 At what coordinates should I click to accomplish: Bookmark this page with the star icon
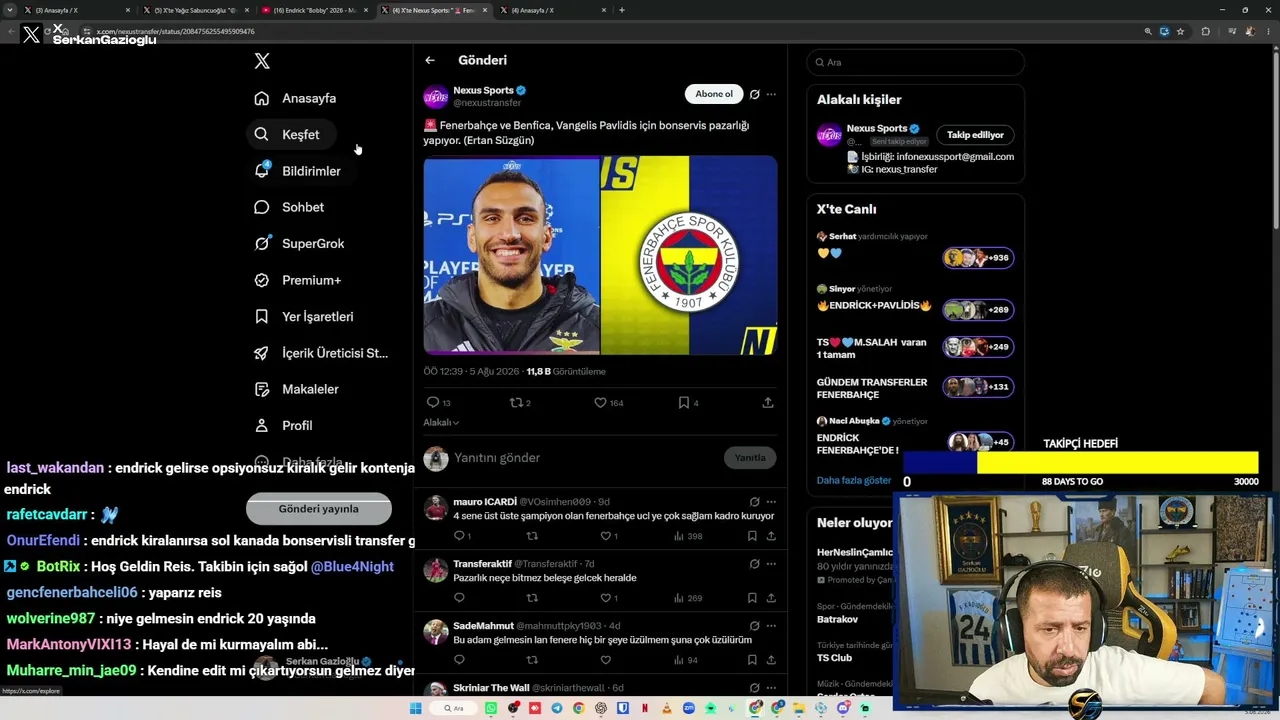1181,31
